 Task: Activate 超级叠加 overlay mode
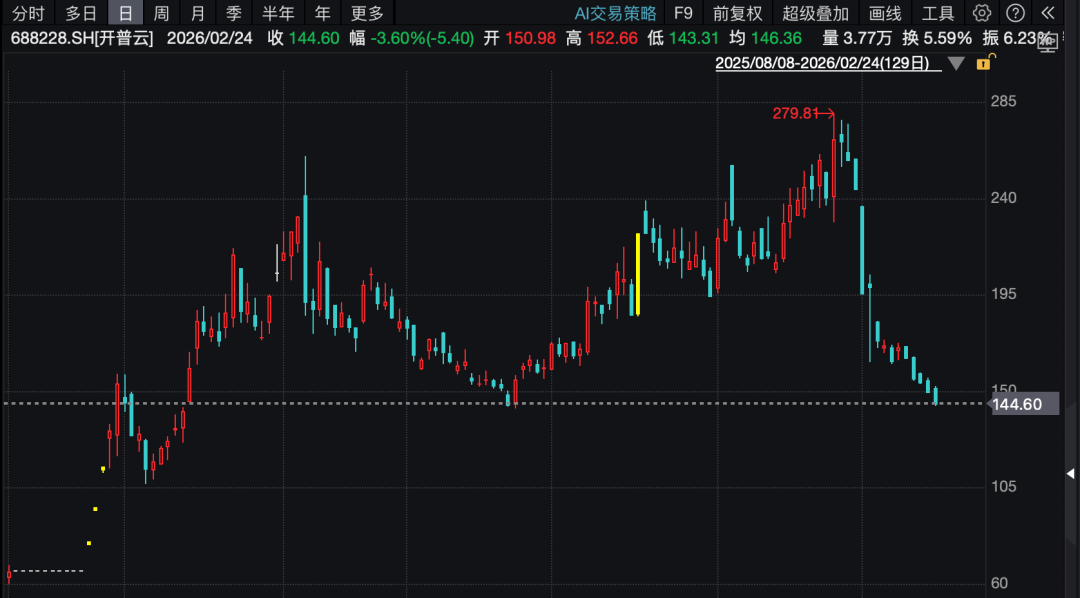[x=813, y=13]
